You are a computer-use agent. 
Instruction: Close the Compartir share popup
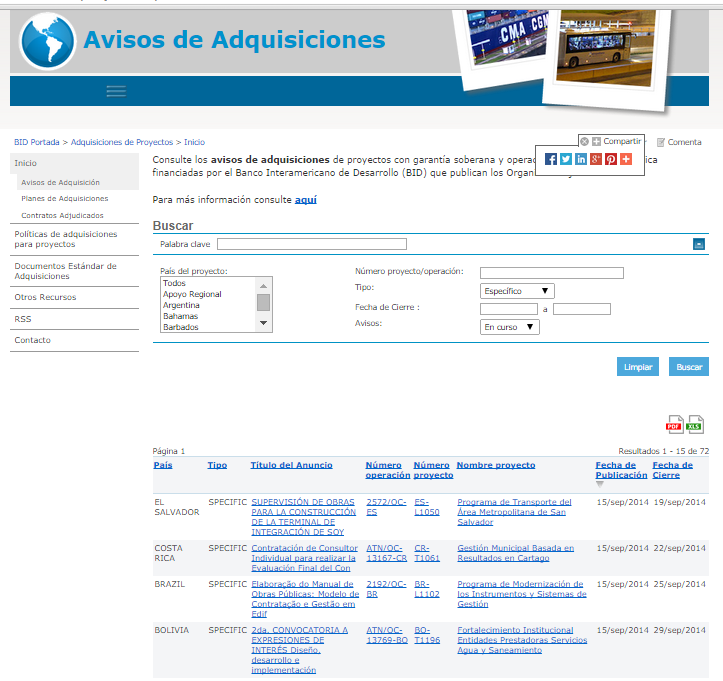[x=585, y=142]
